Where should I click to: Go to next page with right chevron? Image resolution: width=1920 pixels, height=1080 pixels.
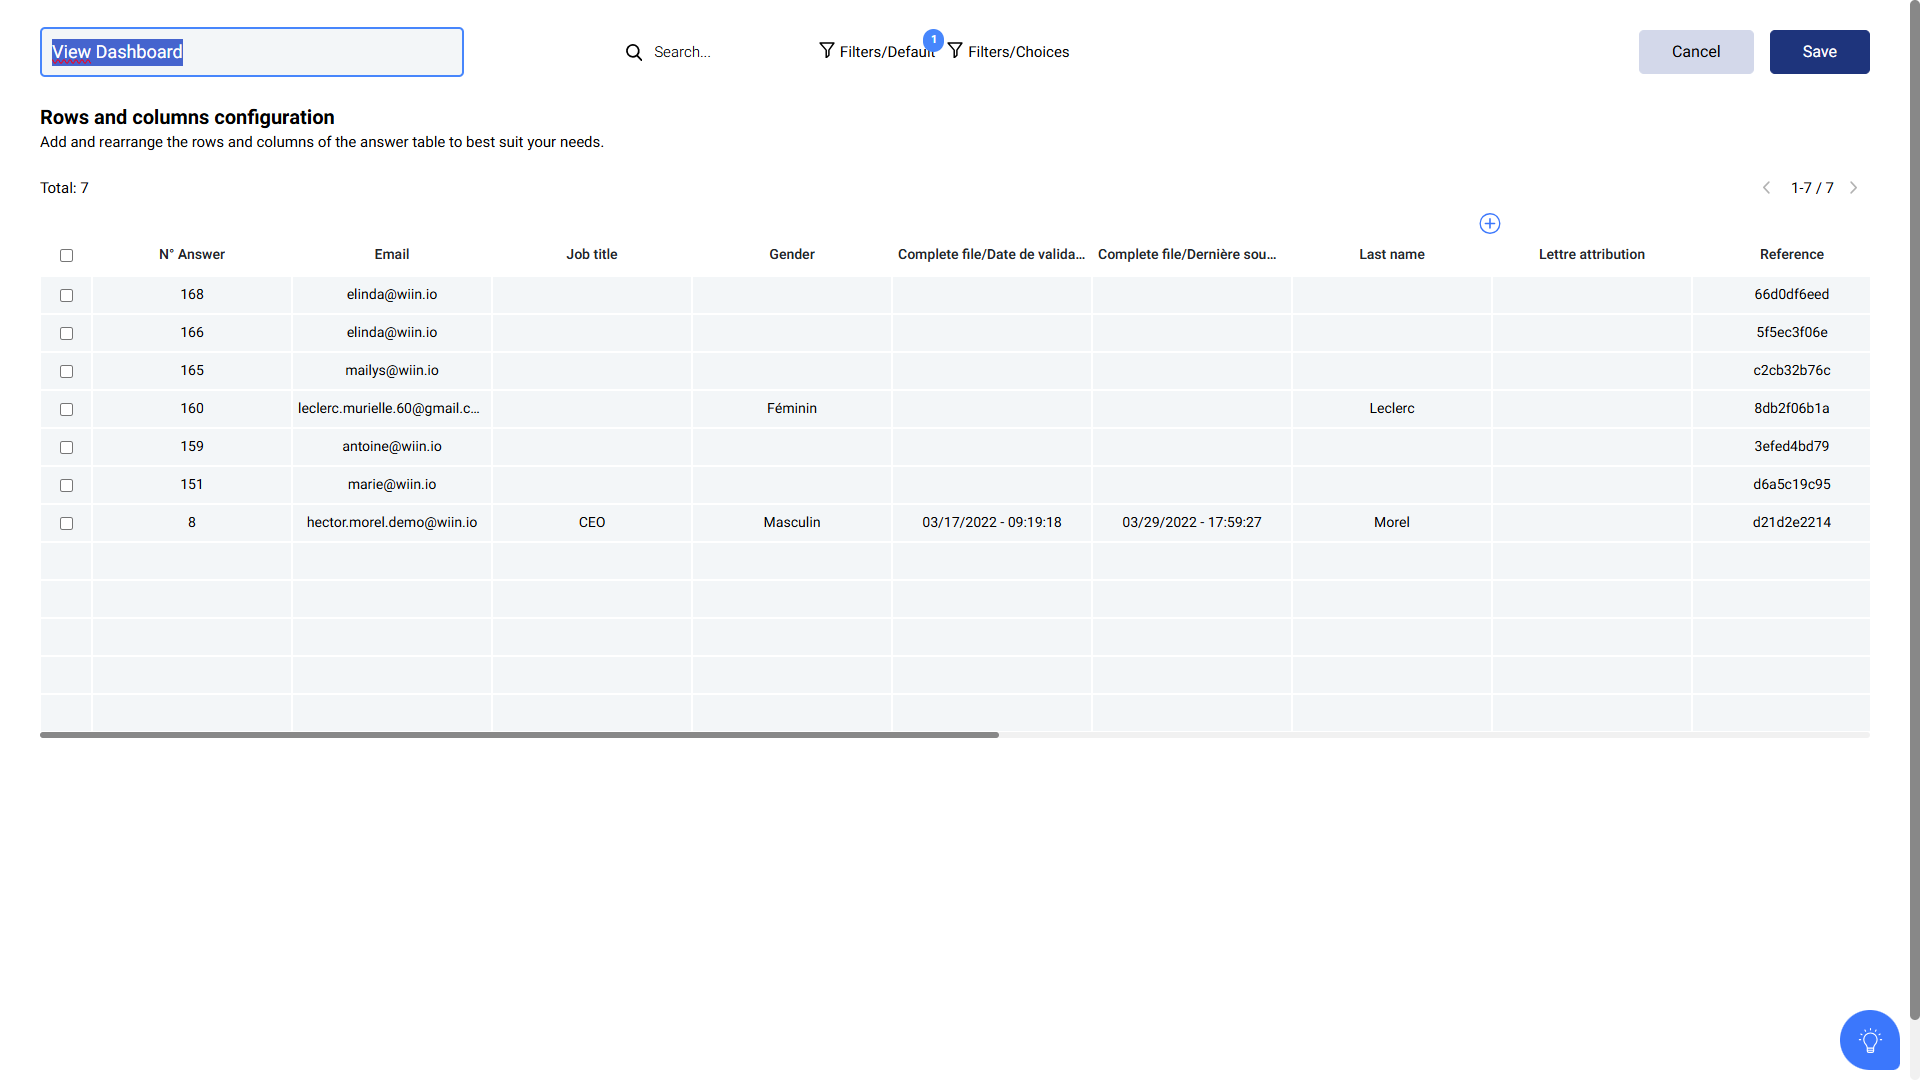[x=1853, y=188]
